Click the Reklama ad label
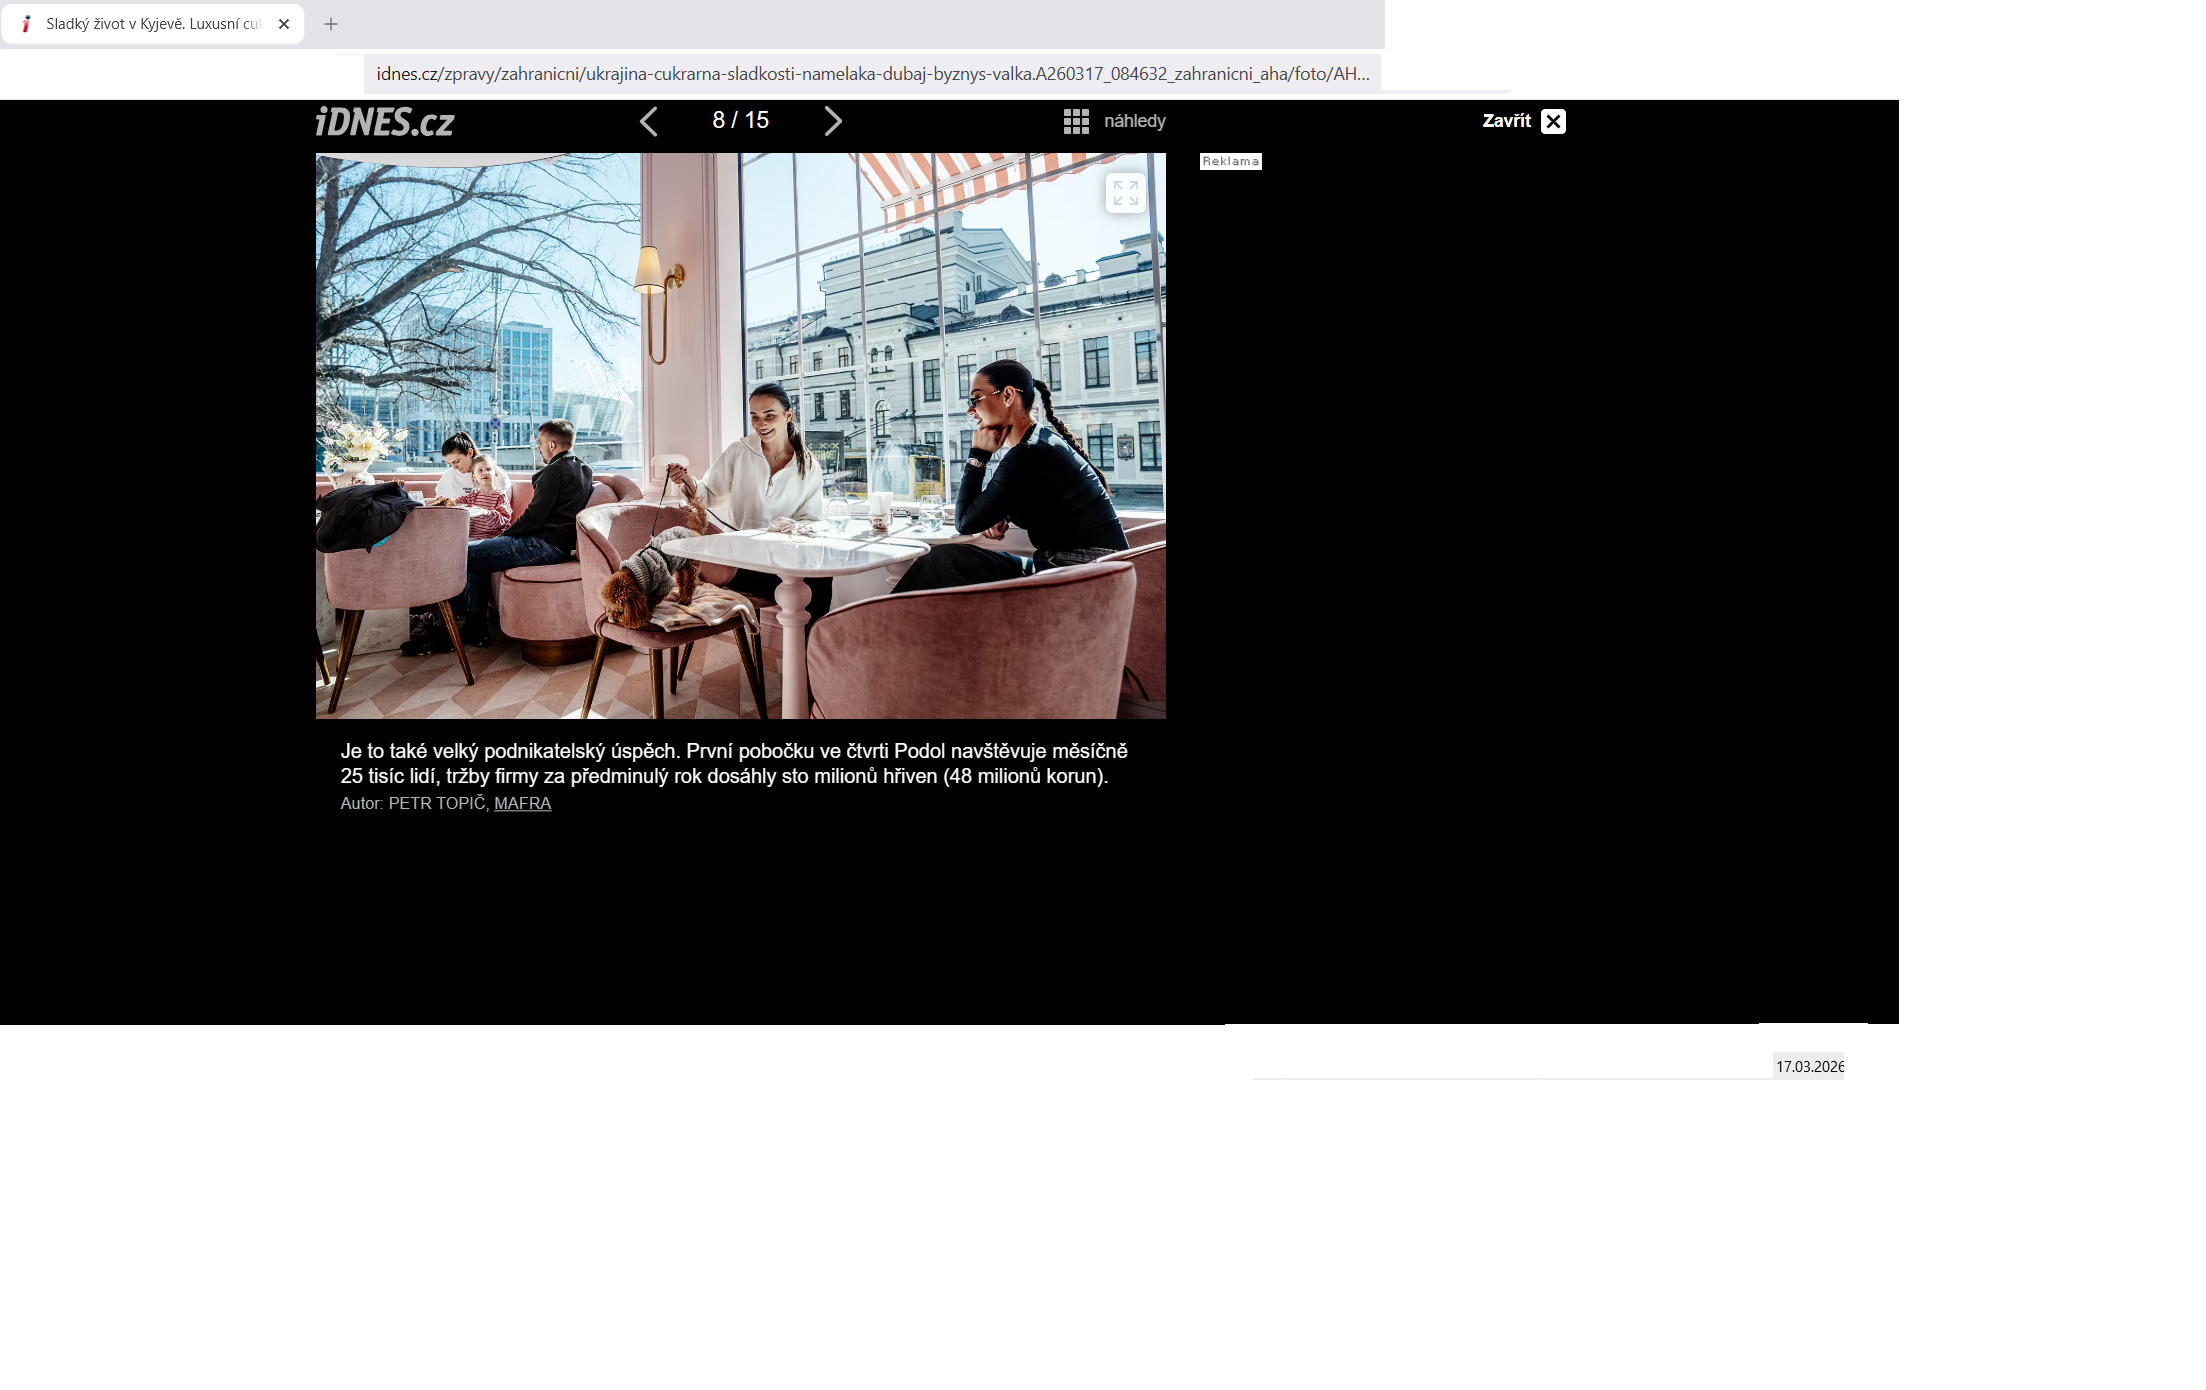 (1230, 162)
